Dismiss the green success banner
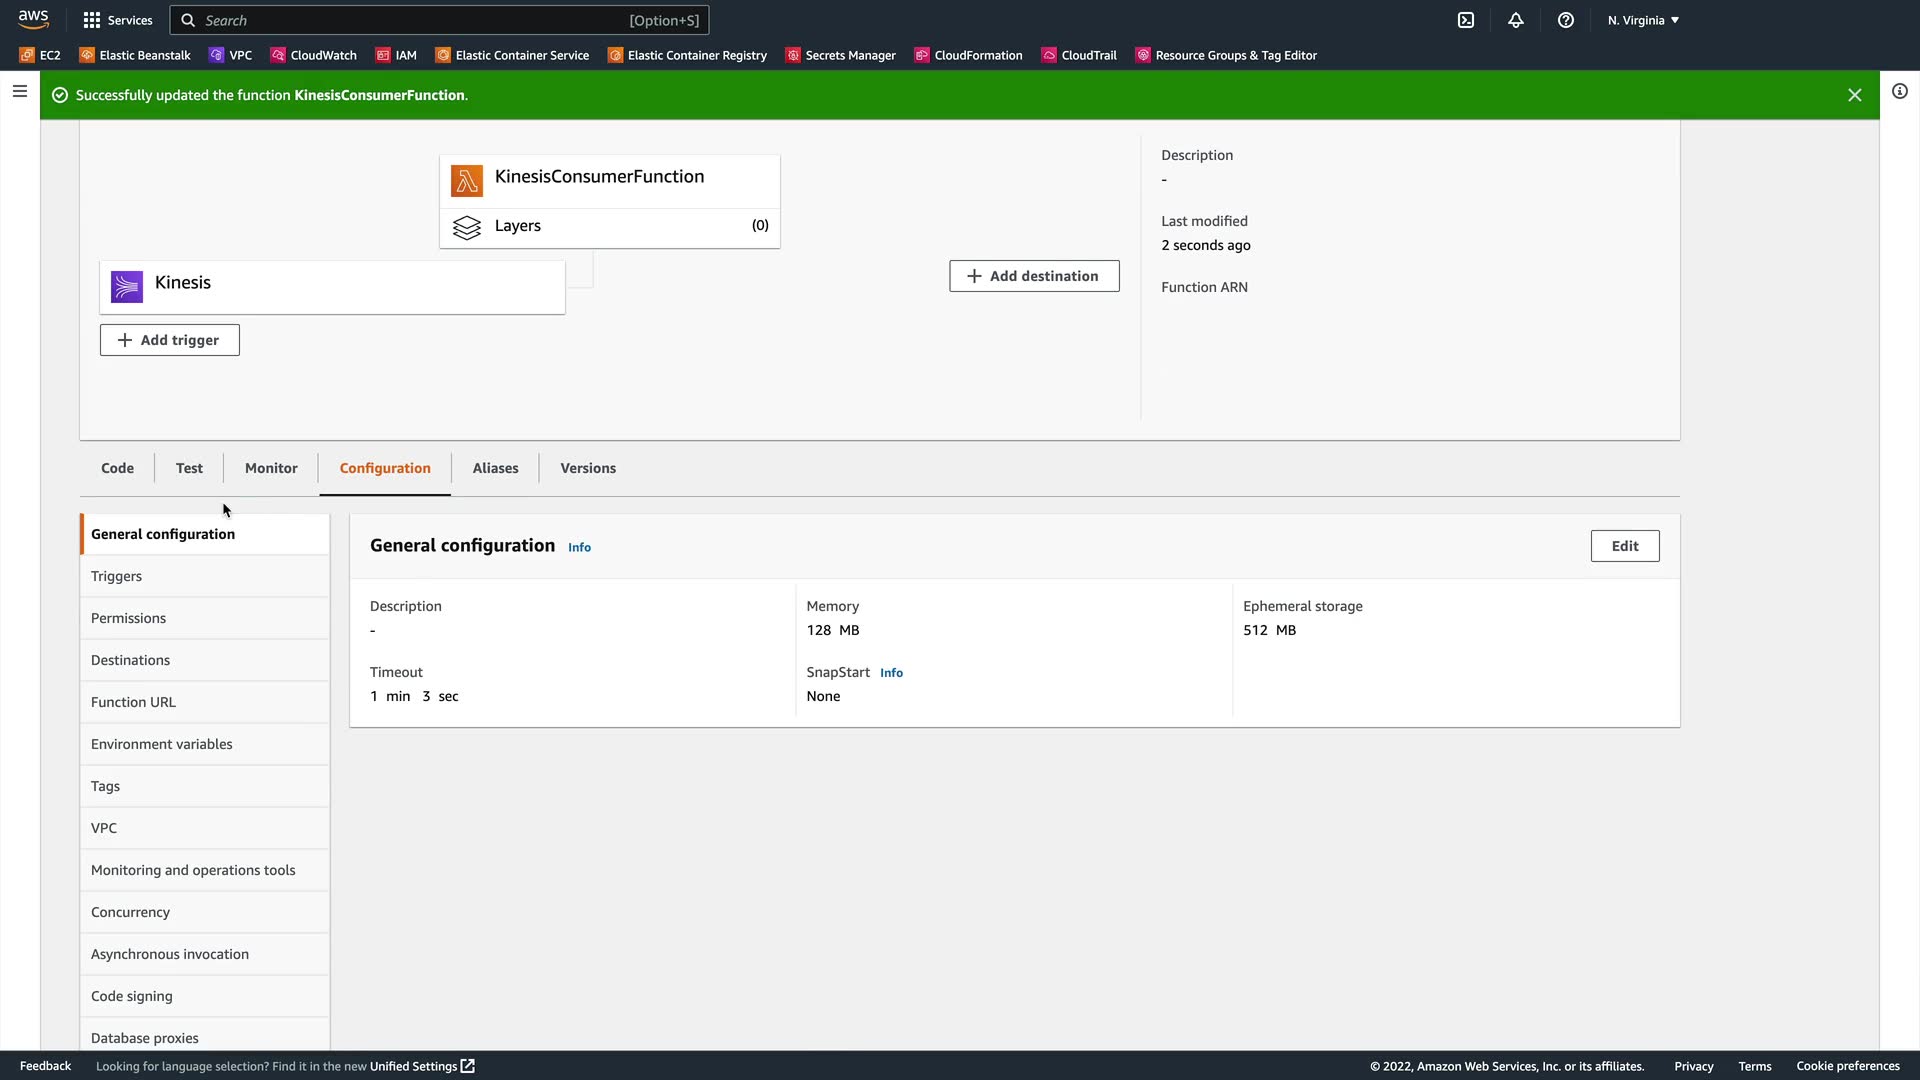The width and height of the screenshot is (1920, 1080). pyautogui.click(x=1854, y=95)
